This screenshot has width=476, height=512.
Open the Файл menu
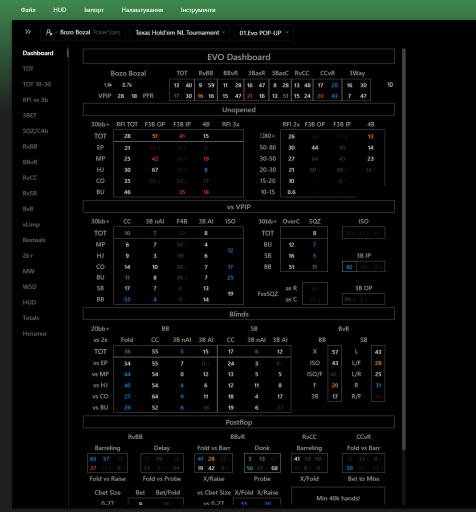click(28, 10)
